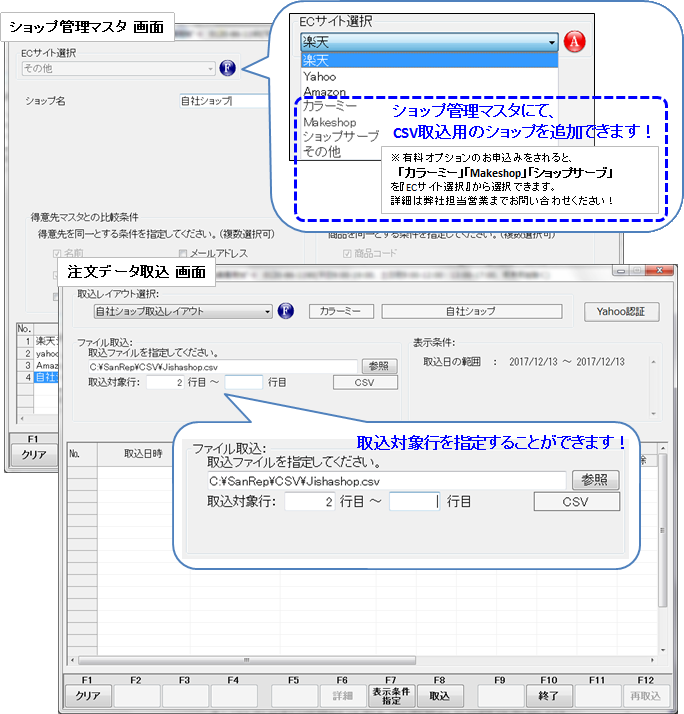Click the display conditions panel scroll down arrow

pyautogui.click(x=654, y=414)
